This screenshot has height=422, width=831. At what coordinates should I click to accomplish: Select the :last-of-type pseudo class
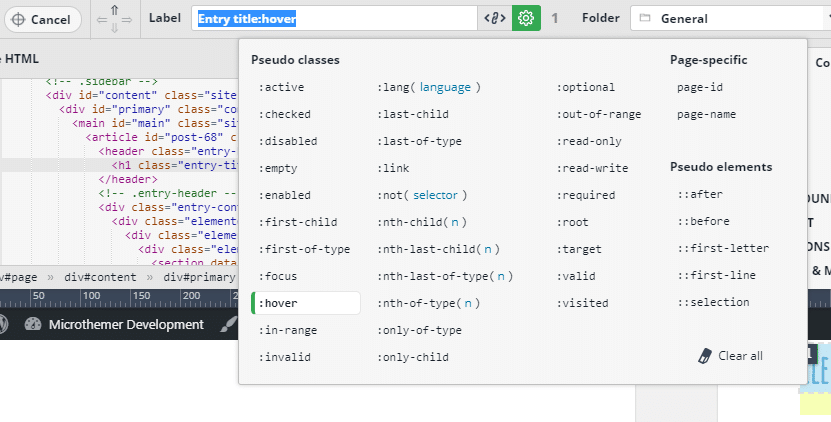[x=419, y=142]
